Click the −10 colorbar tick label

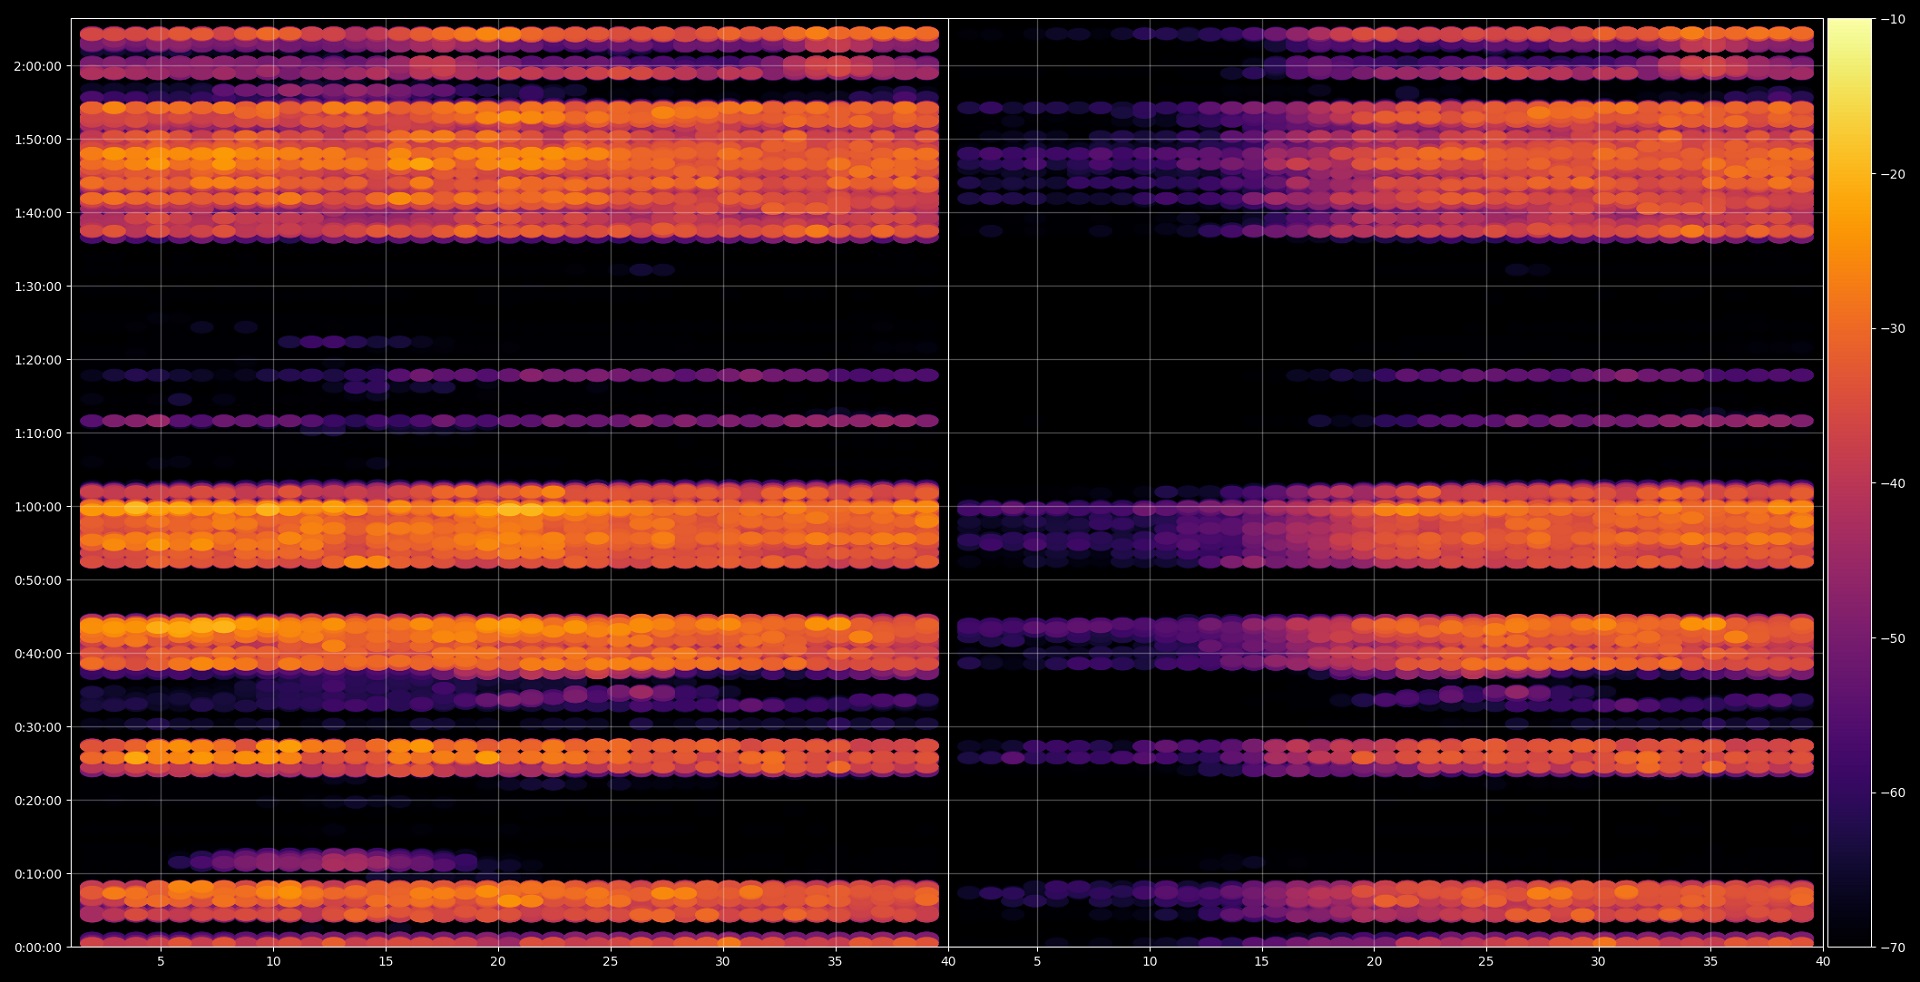1892,19
